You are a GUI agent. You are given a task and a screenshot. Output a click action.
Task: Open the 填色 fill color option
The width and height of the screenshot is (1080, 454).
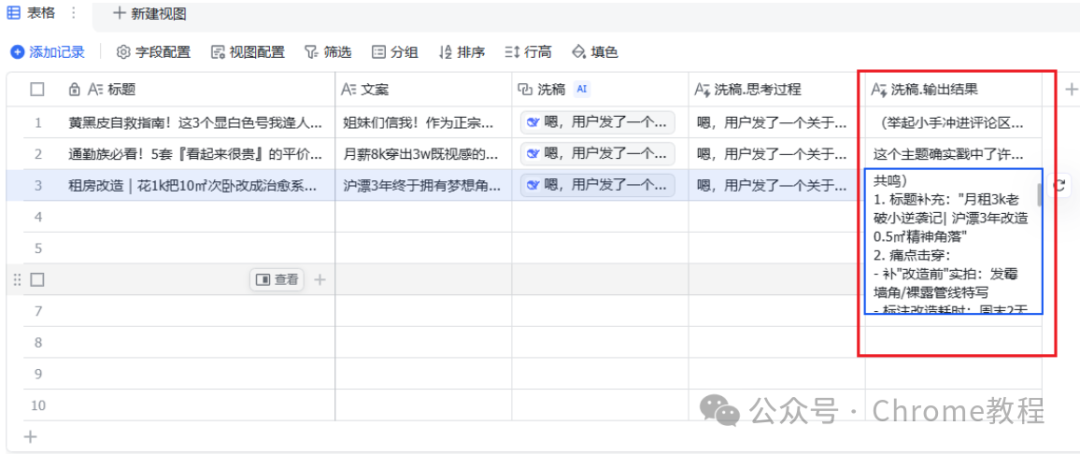(x=595, y=52)
